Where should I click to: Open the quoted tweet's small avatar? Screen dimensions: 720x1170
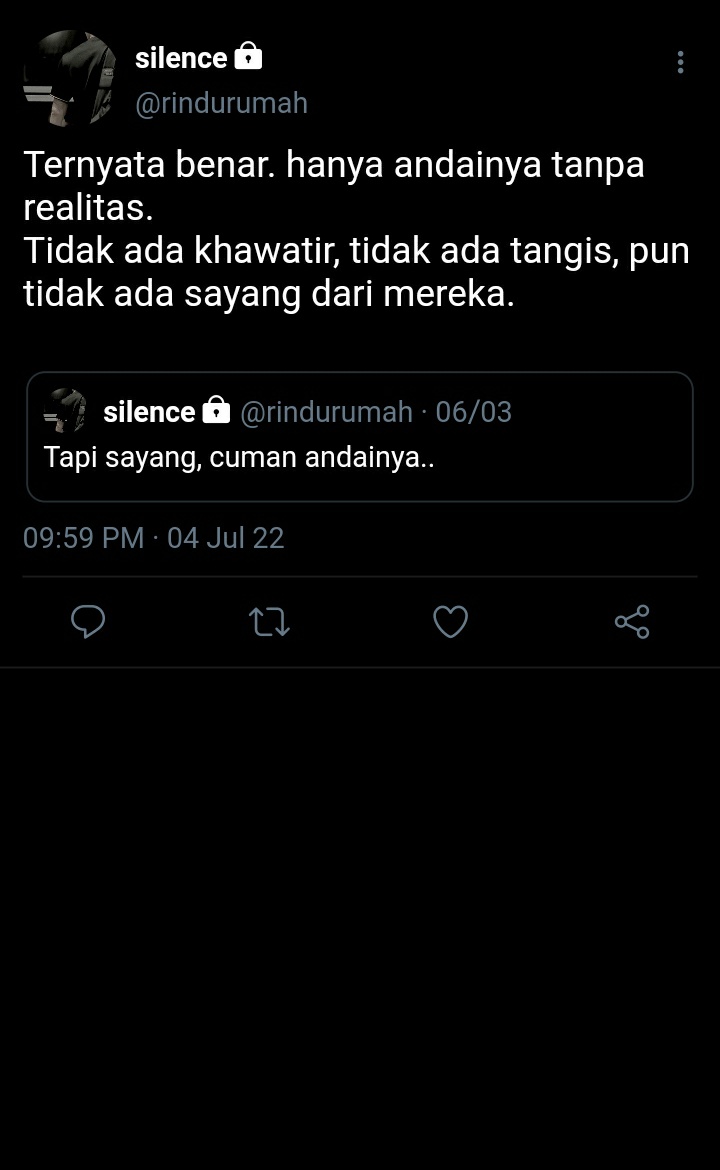point(65,411)
